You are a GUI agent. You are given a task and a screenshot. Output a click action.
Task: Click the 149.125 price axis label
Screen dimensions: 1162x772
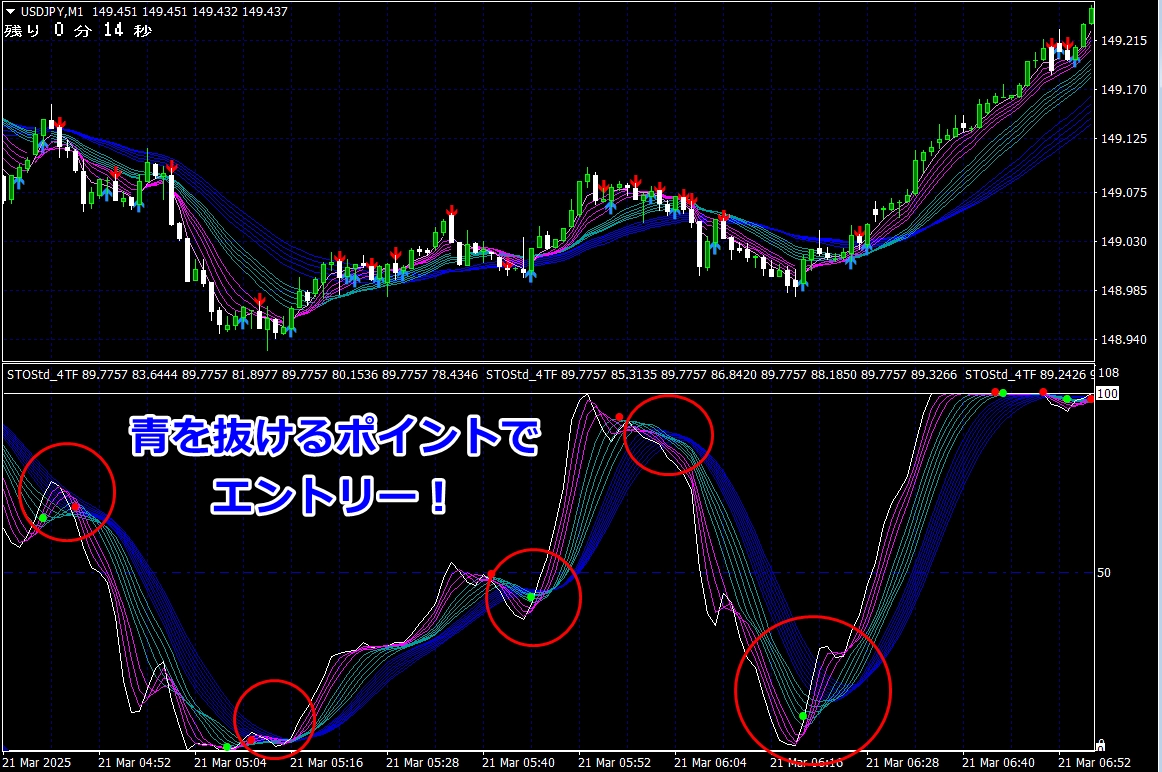click(1123, 139)
